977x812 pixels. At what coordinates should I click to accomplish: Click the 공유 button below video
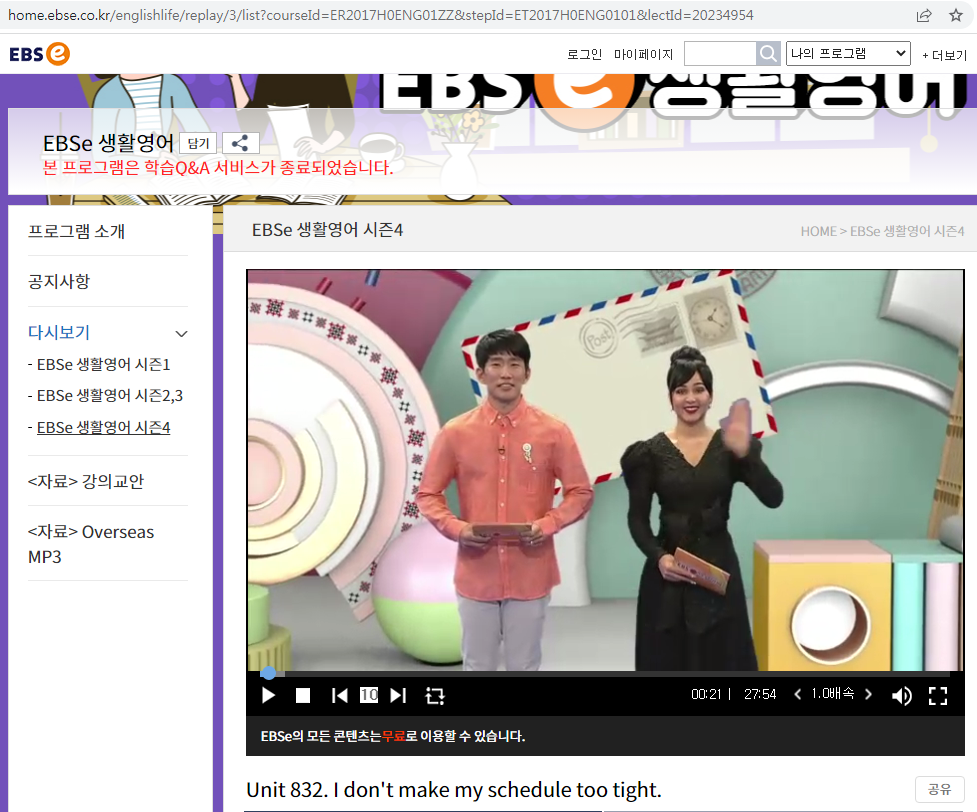click(x=940, y=790)
